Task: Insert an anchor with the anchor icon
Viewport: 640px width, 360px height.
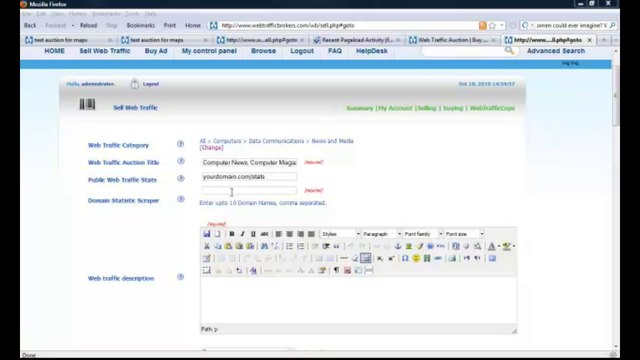Action: (x=398, y=246)
